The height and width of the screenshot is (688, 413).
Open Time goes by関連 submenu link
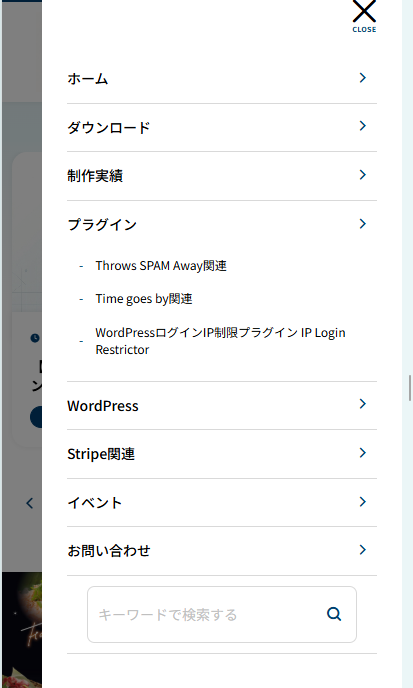(144, 299)
